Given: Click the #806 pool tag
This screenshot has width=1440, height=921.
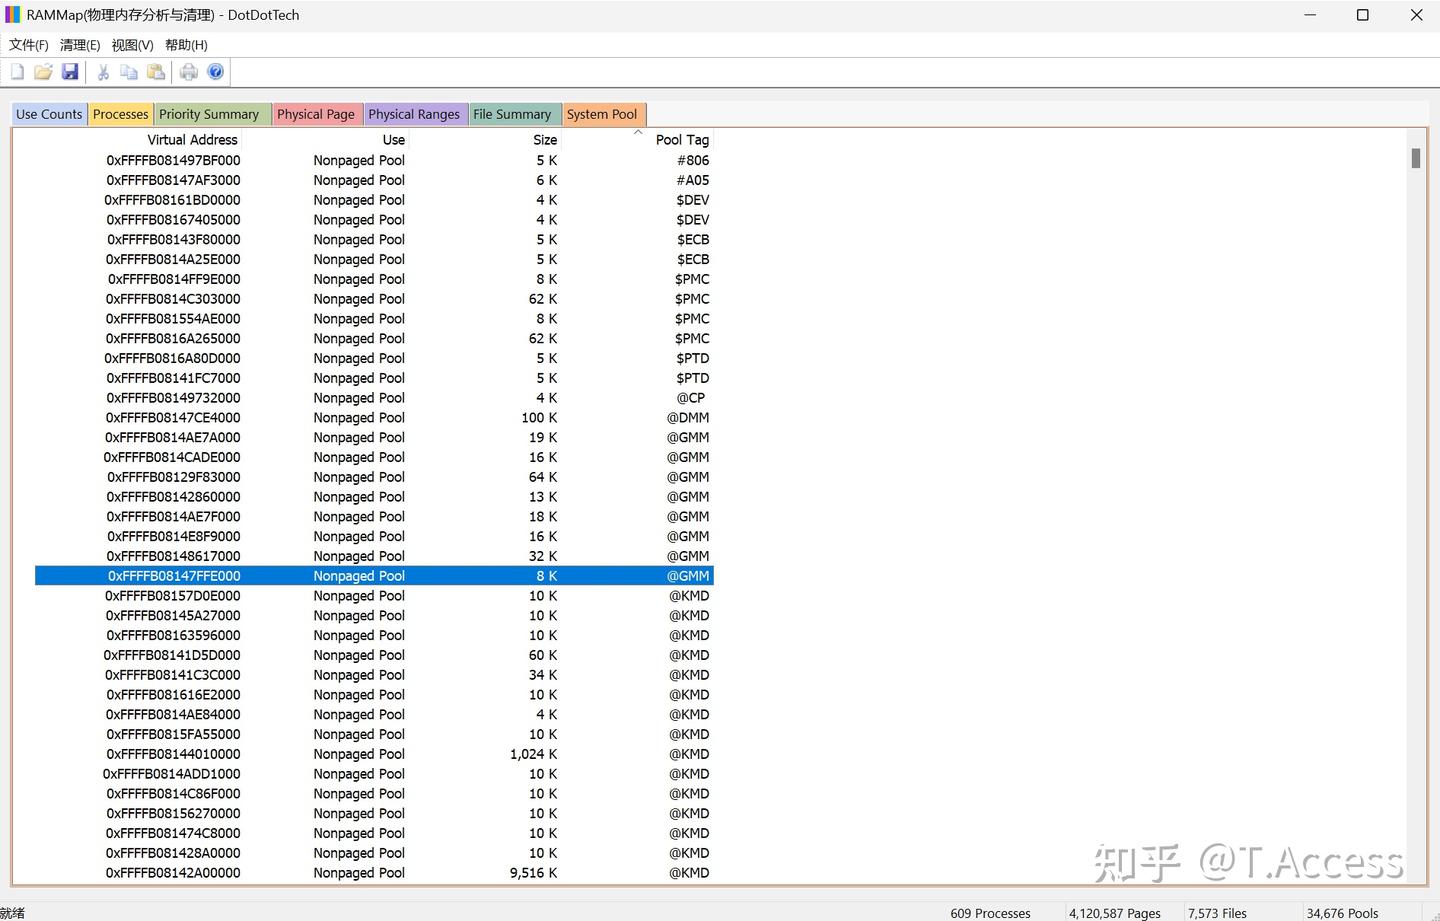Looking at the screenshot, I should tap(693, 160).
